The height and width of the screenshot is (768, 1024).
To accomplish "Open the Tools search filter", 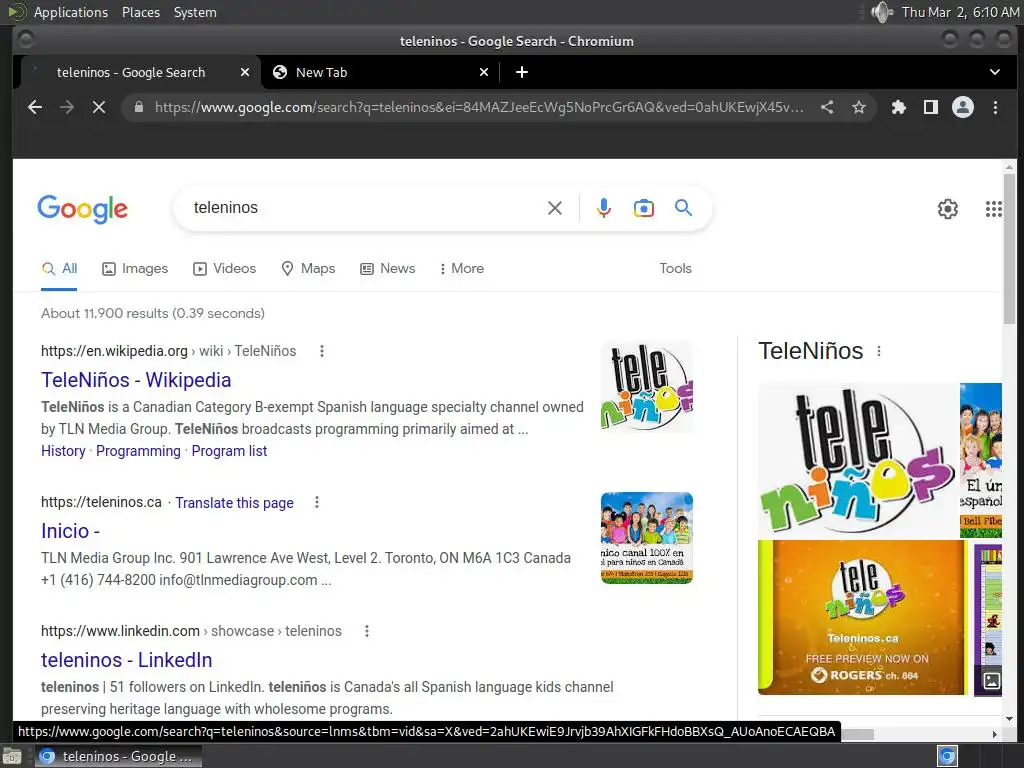I will 675,268.
